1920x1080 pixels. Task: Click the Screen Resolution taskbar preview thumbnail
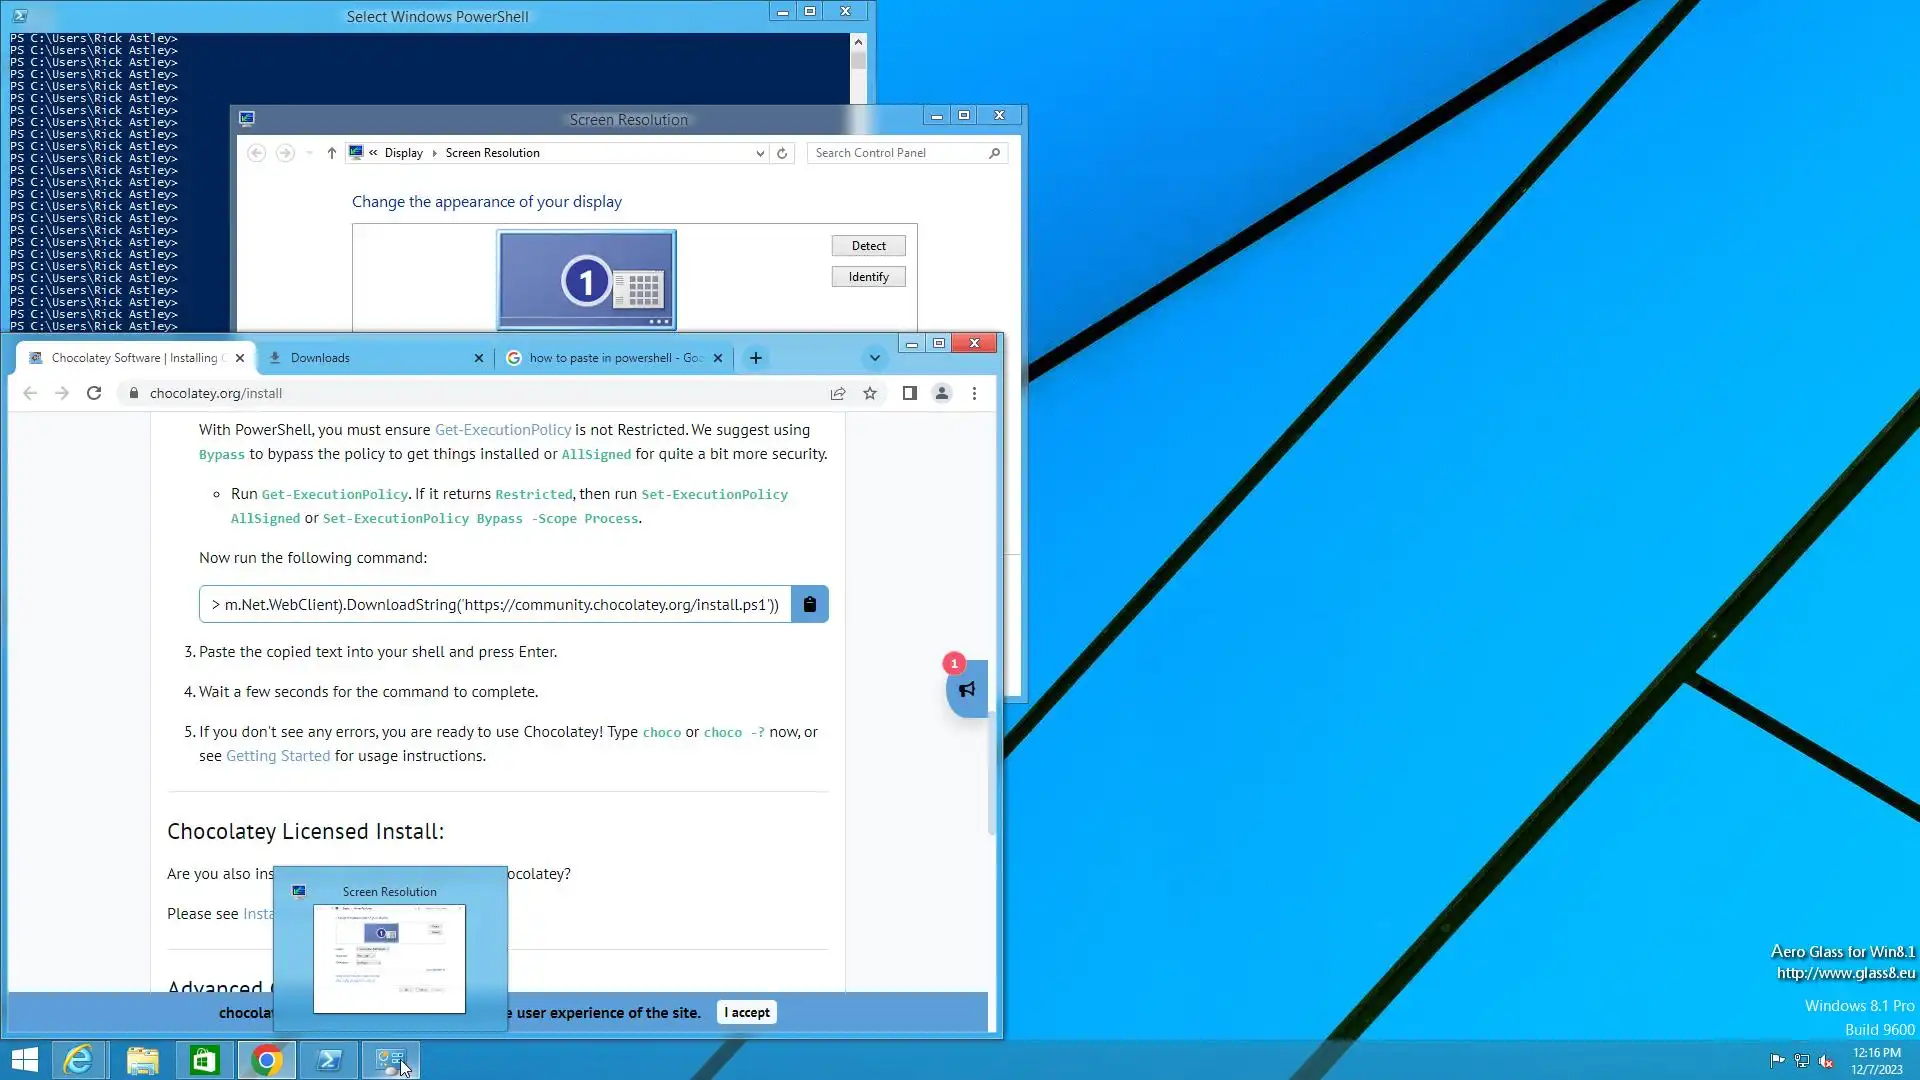click(x=389, y=958)
